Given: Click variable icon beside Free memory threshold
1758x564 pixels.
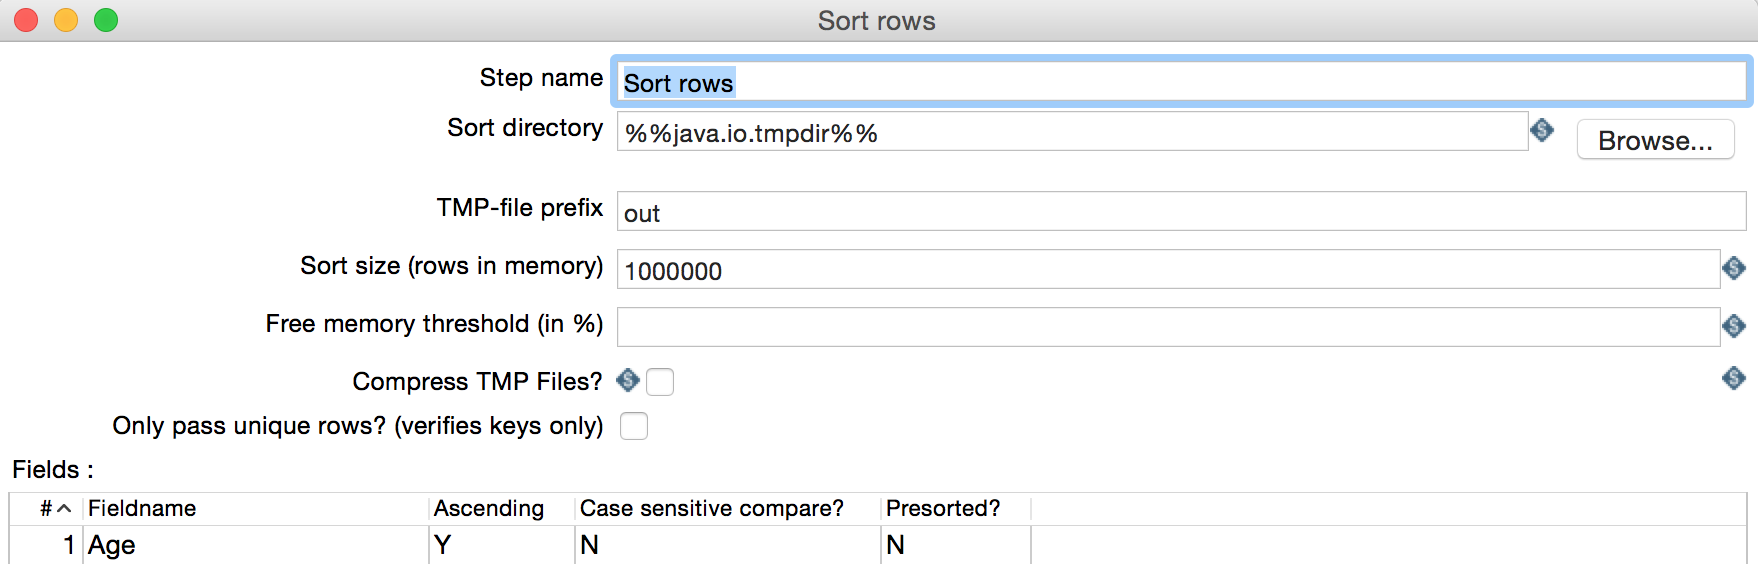Looking at the screenshot, I should [x=1734, y=326].
